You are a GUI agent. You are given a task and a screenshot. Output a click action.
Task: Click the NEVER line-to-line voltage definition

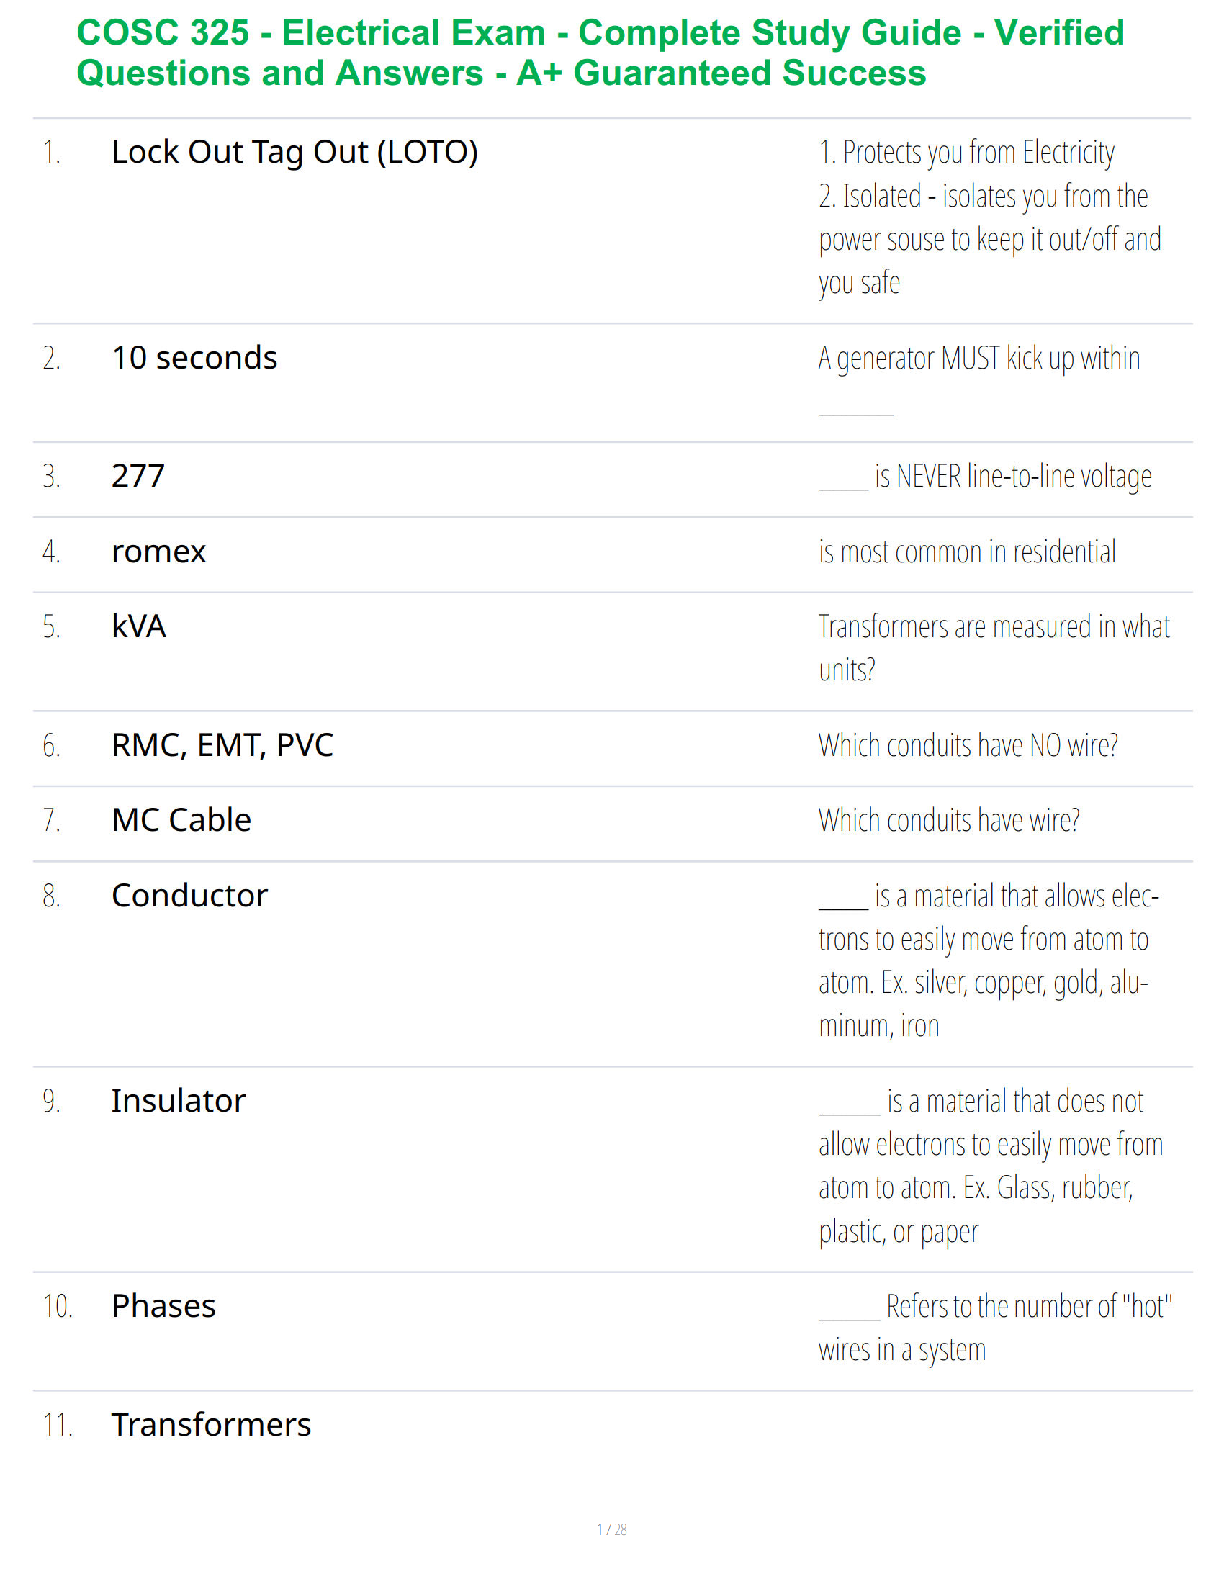point(985,477)
